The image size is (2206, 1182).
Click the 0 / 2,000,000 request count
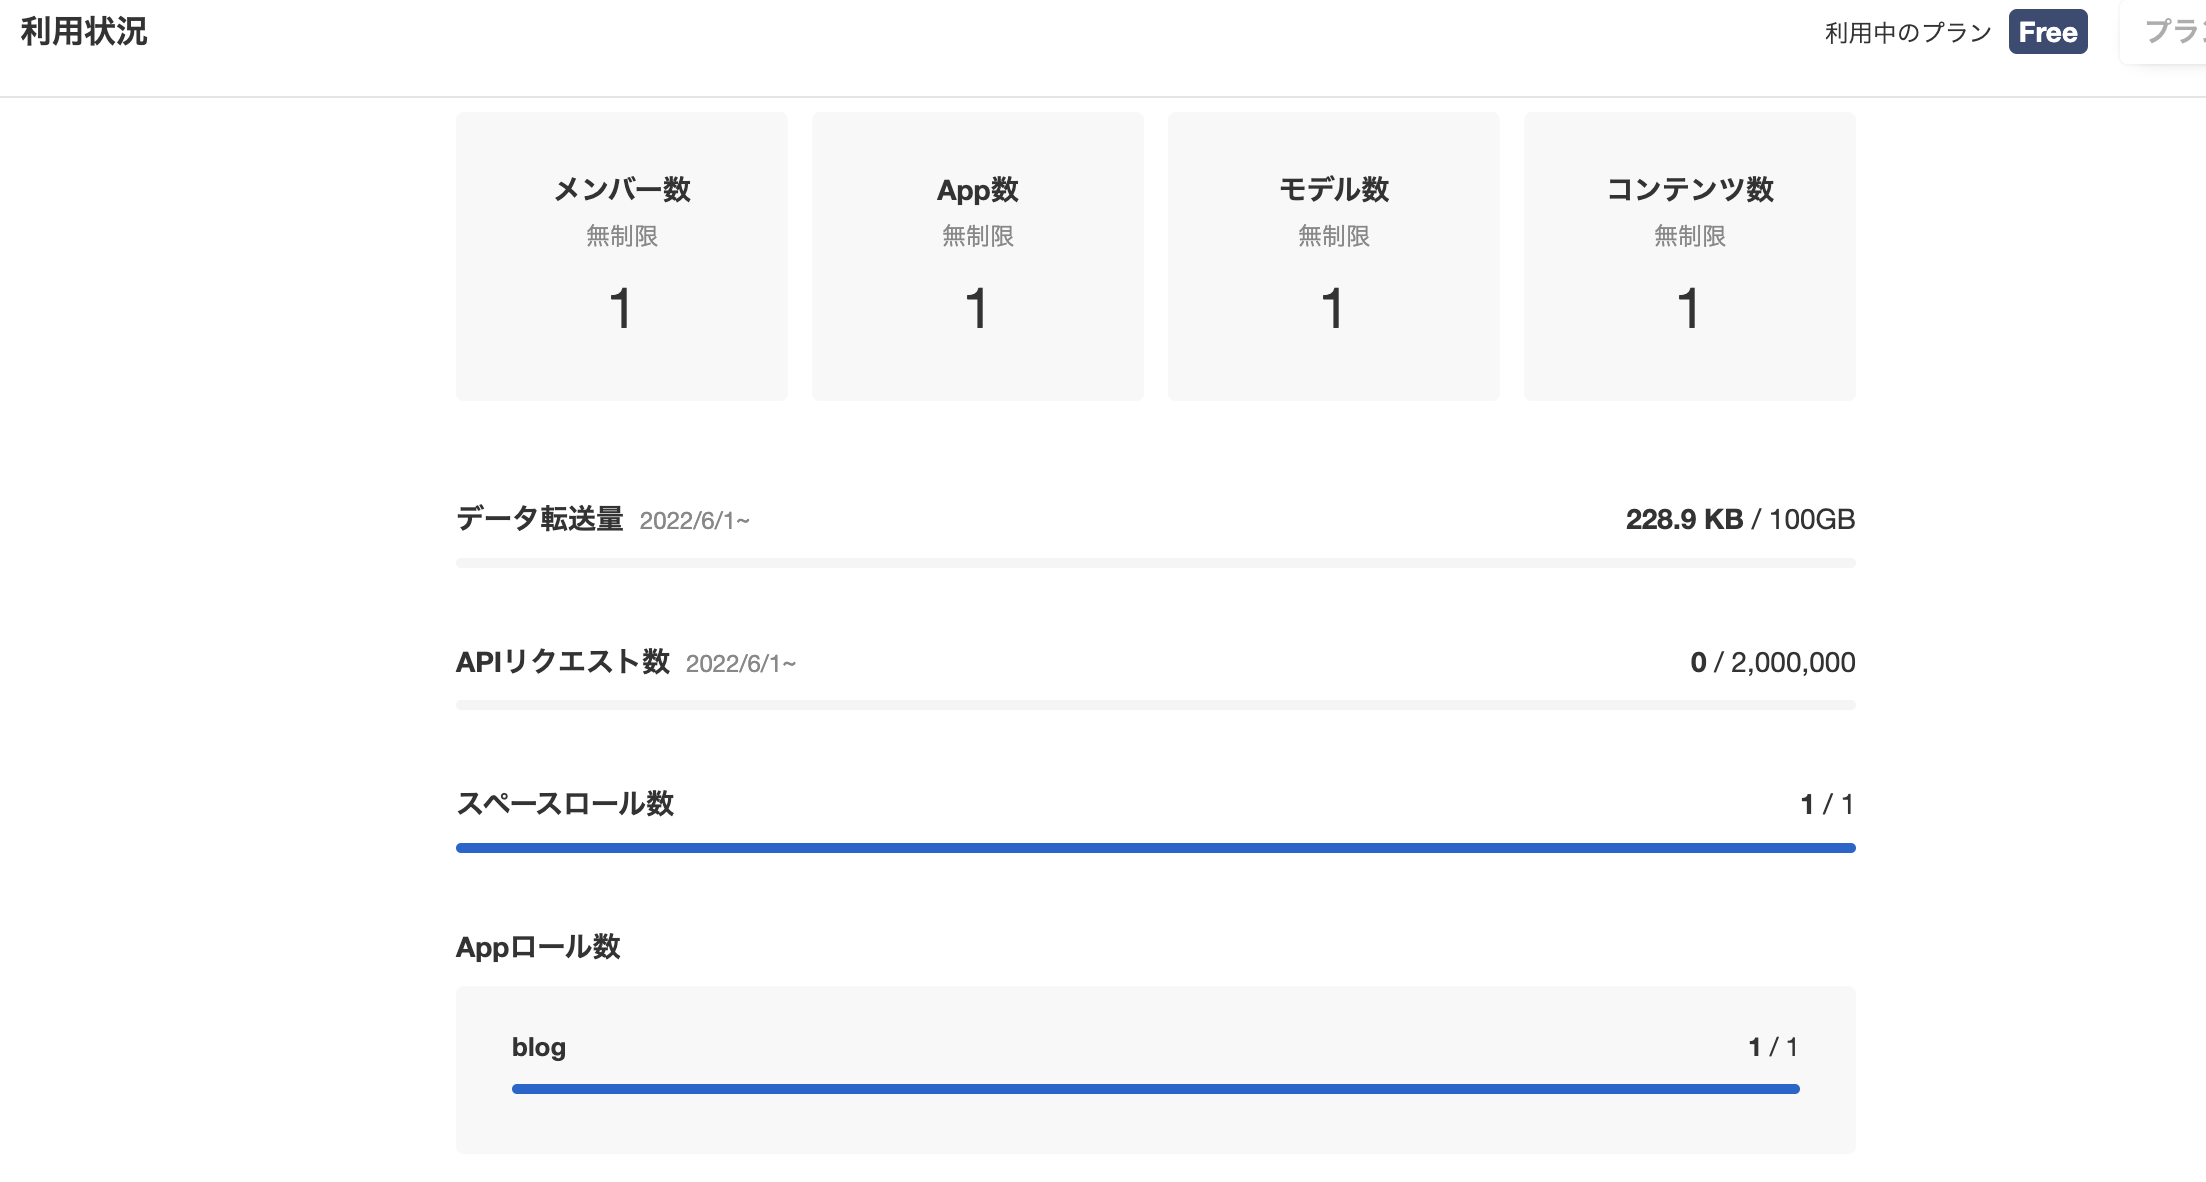(x=1772, y=662)
